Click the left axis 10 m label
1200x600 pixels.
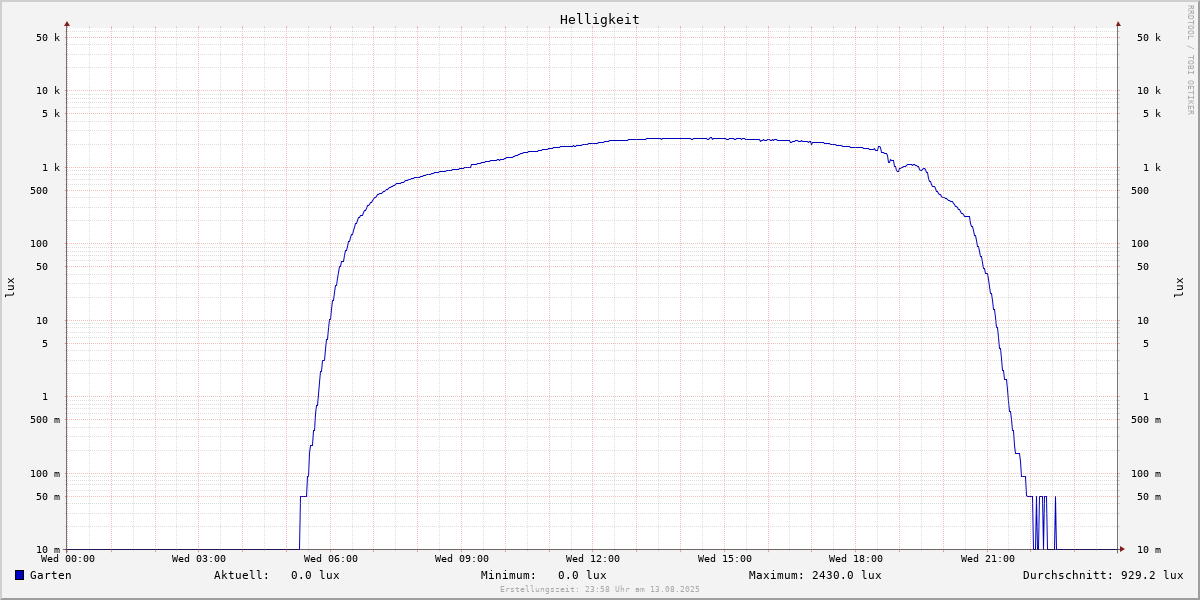[48, 550]
